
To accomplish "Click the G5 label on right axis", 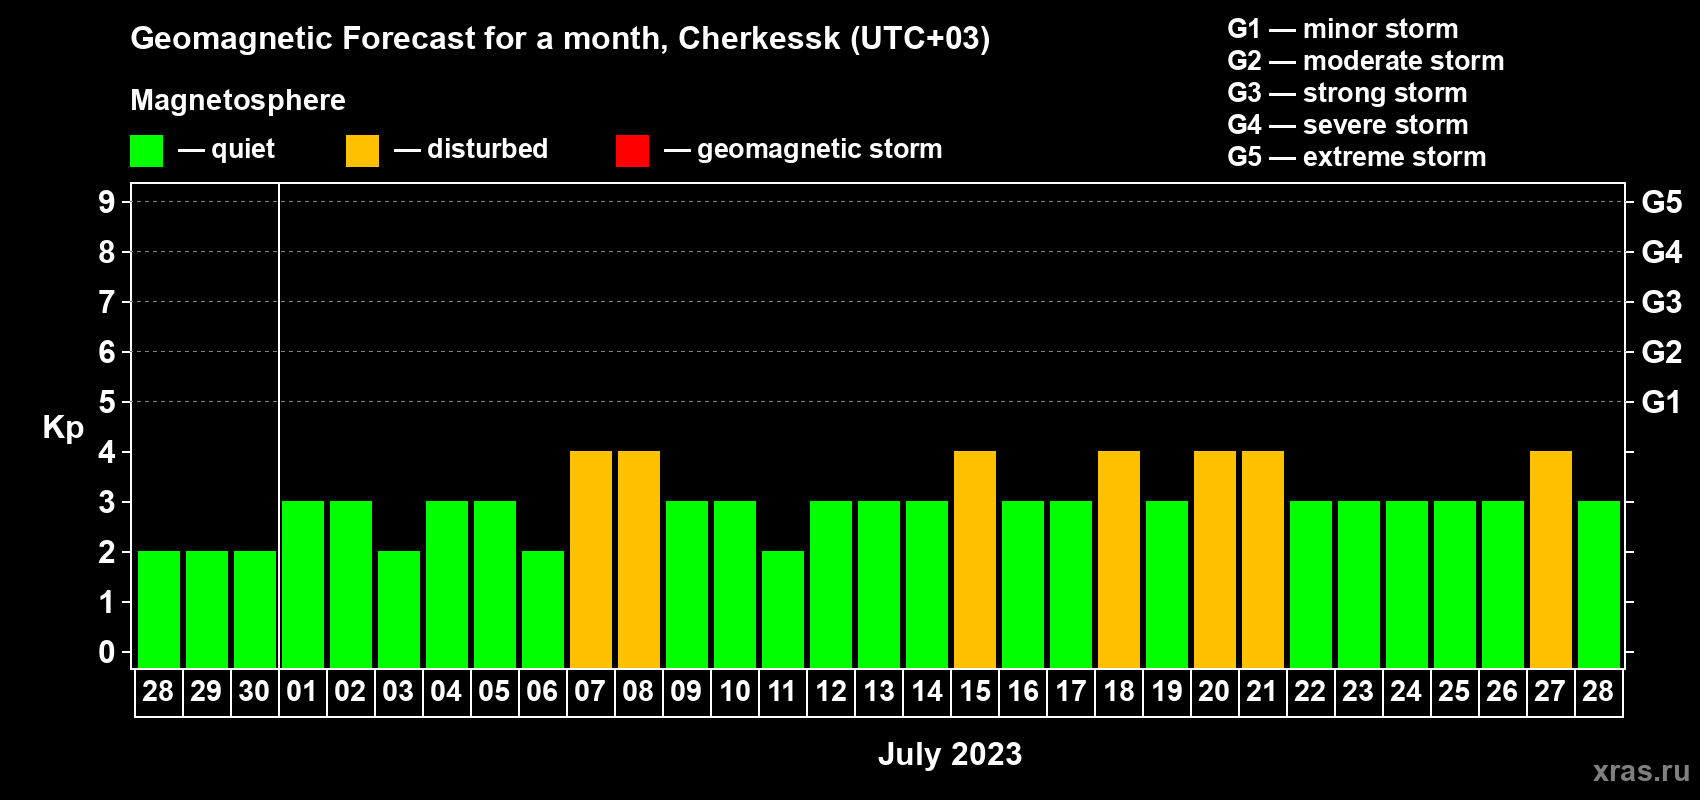I will 1661,202.
